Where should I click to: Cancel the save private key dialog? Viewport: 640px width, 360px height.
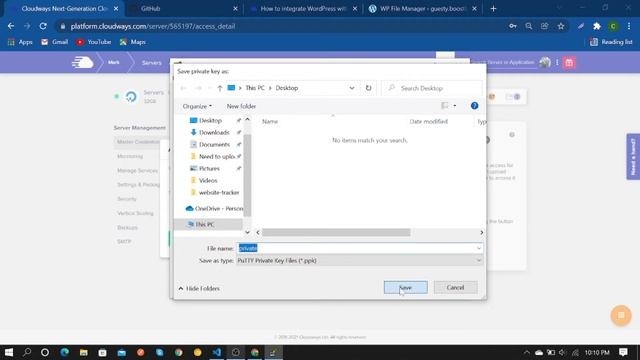455,287
